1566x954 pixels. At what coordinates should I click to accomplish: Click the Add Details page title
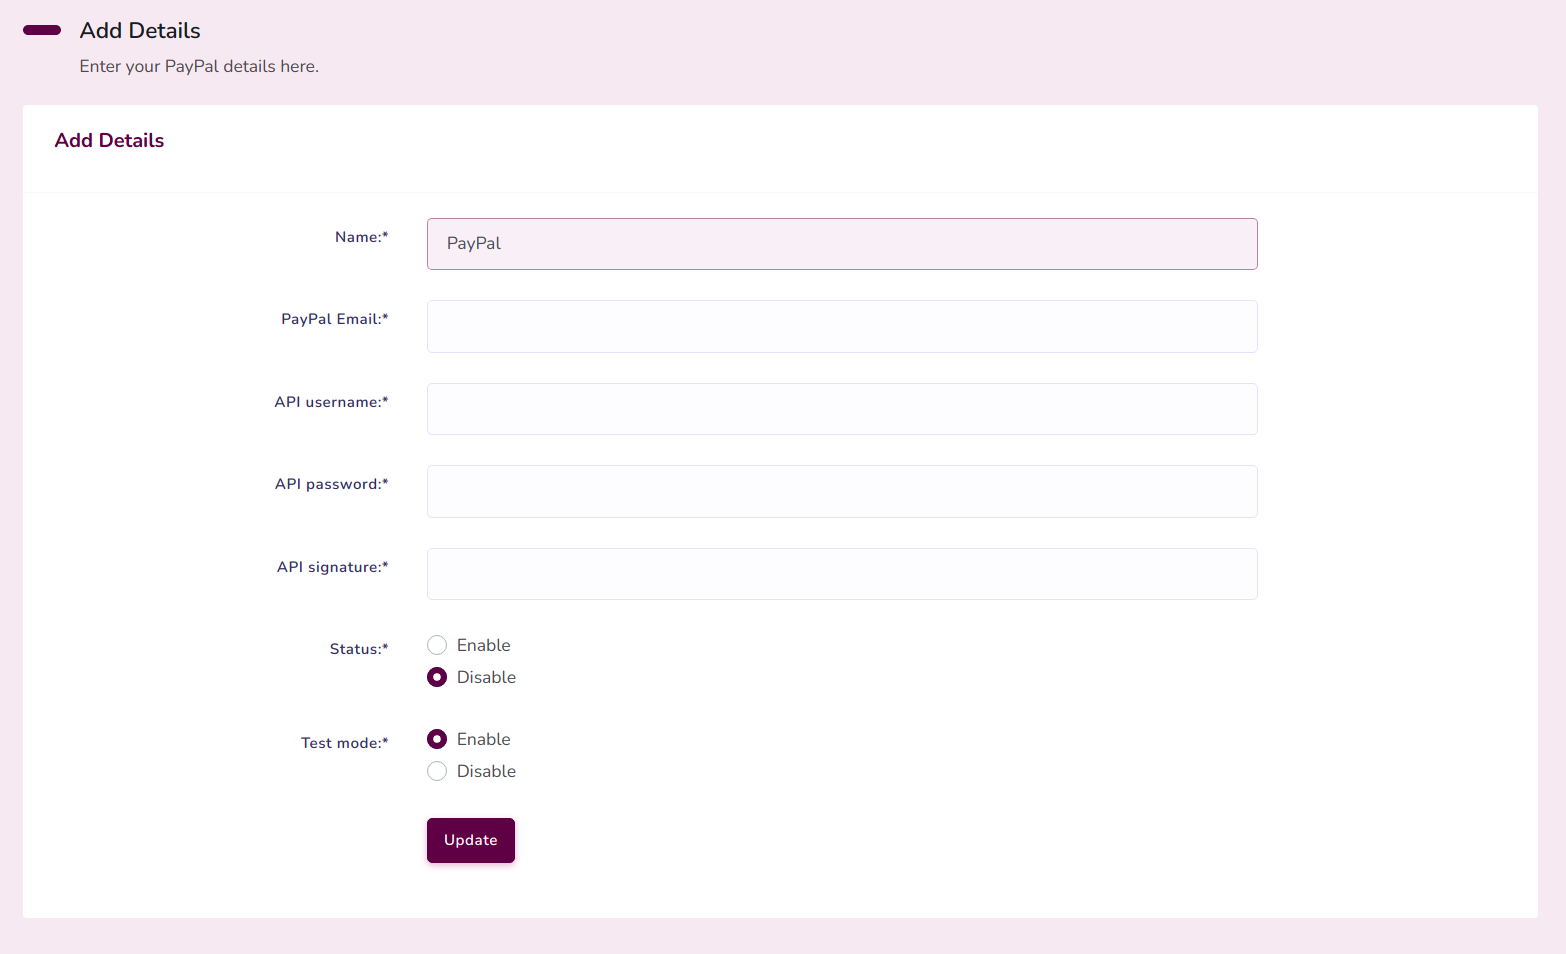[140, 30]
